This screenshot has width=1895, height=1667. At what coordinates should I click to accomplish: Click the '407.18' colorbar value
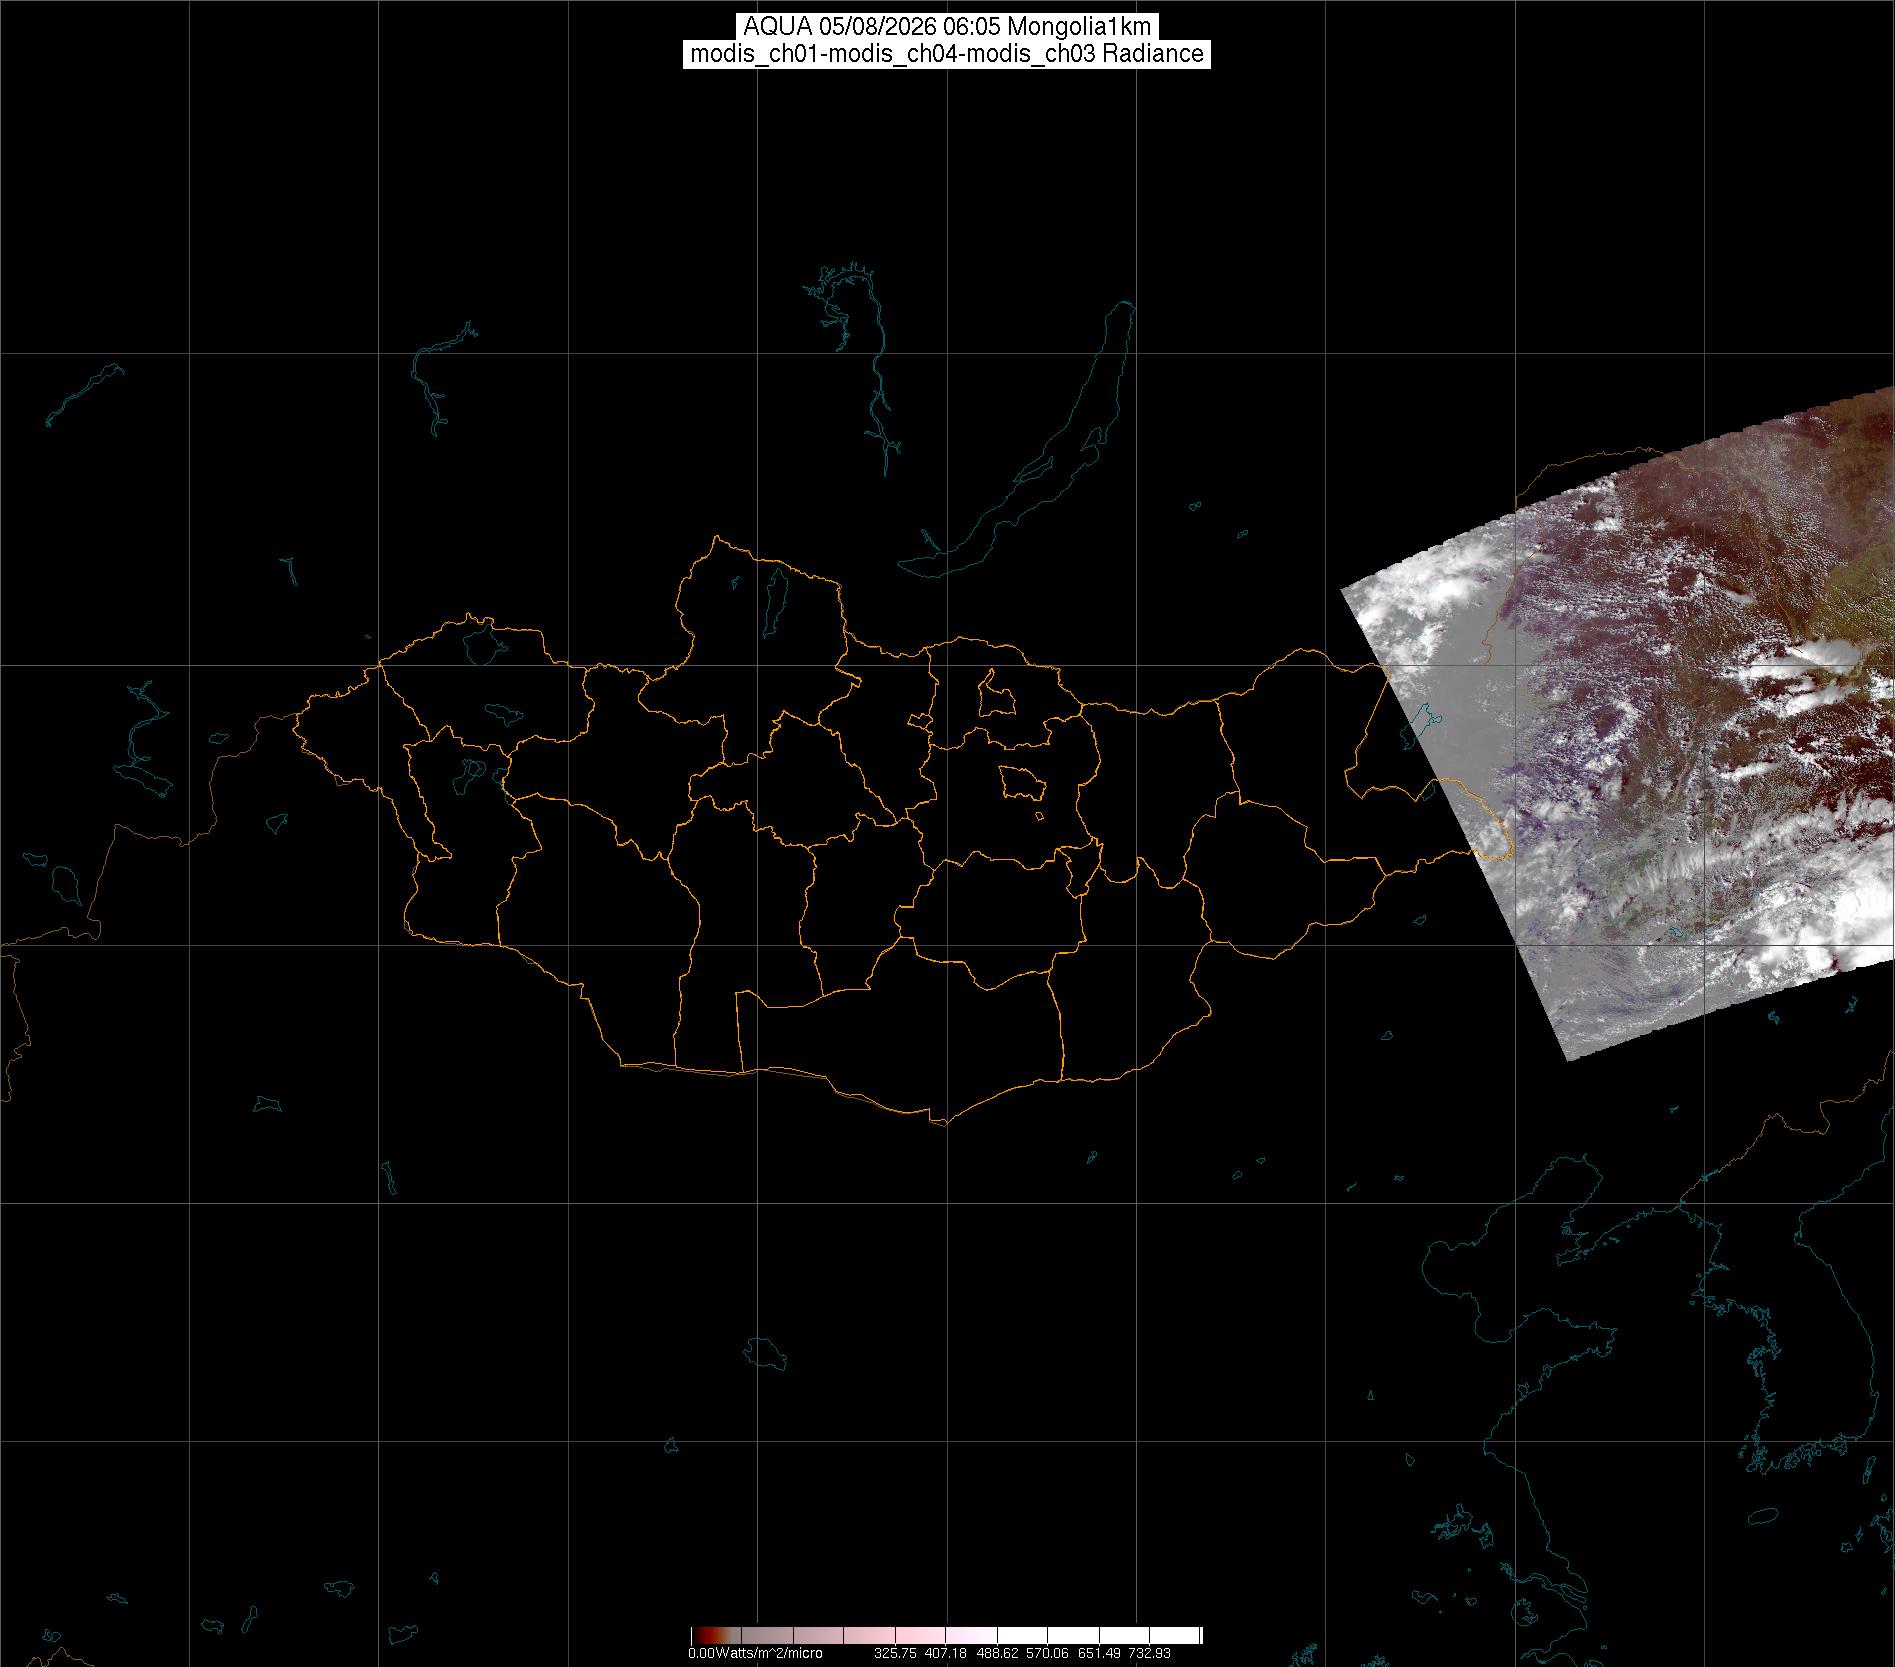947,1653
